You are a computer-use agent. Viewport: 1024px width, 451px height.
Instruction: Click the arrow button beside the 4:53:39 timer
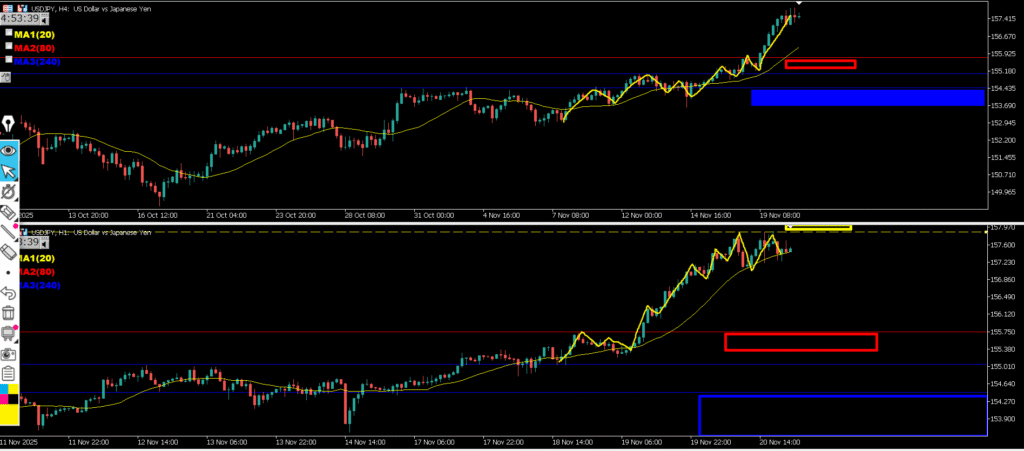click(x=44, y=20)
